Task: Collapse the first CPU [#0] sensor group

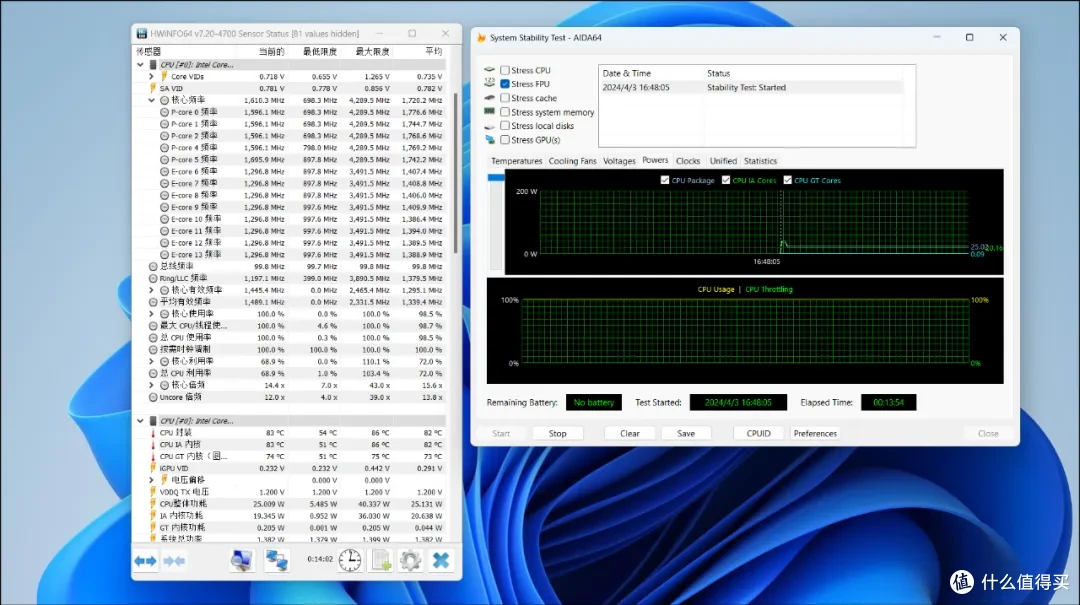Action: click(x=141, y=65)
